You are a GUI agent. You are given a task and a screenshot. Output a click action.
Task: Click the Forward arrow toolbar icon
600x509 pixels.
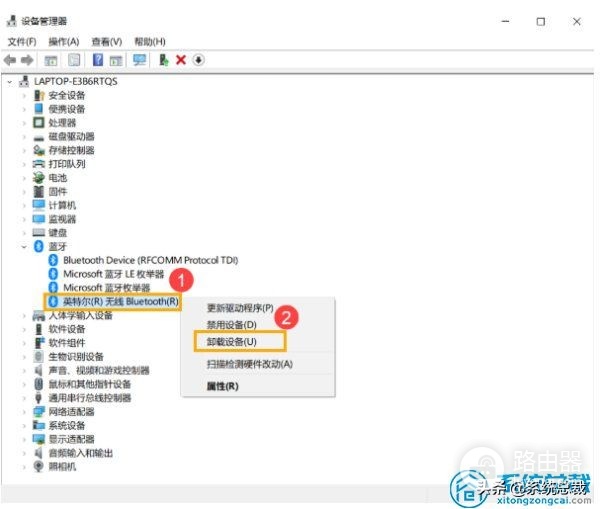pyautogui.click(x=27, y=60)
